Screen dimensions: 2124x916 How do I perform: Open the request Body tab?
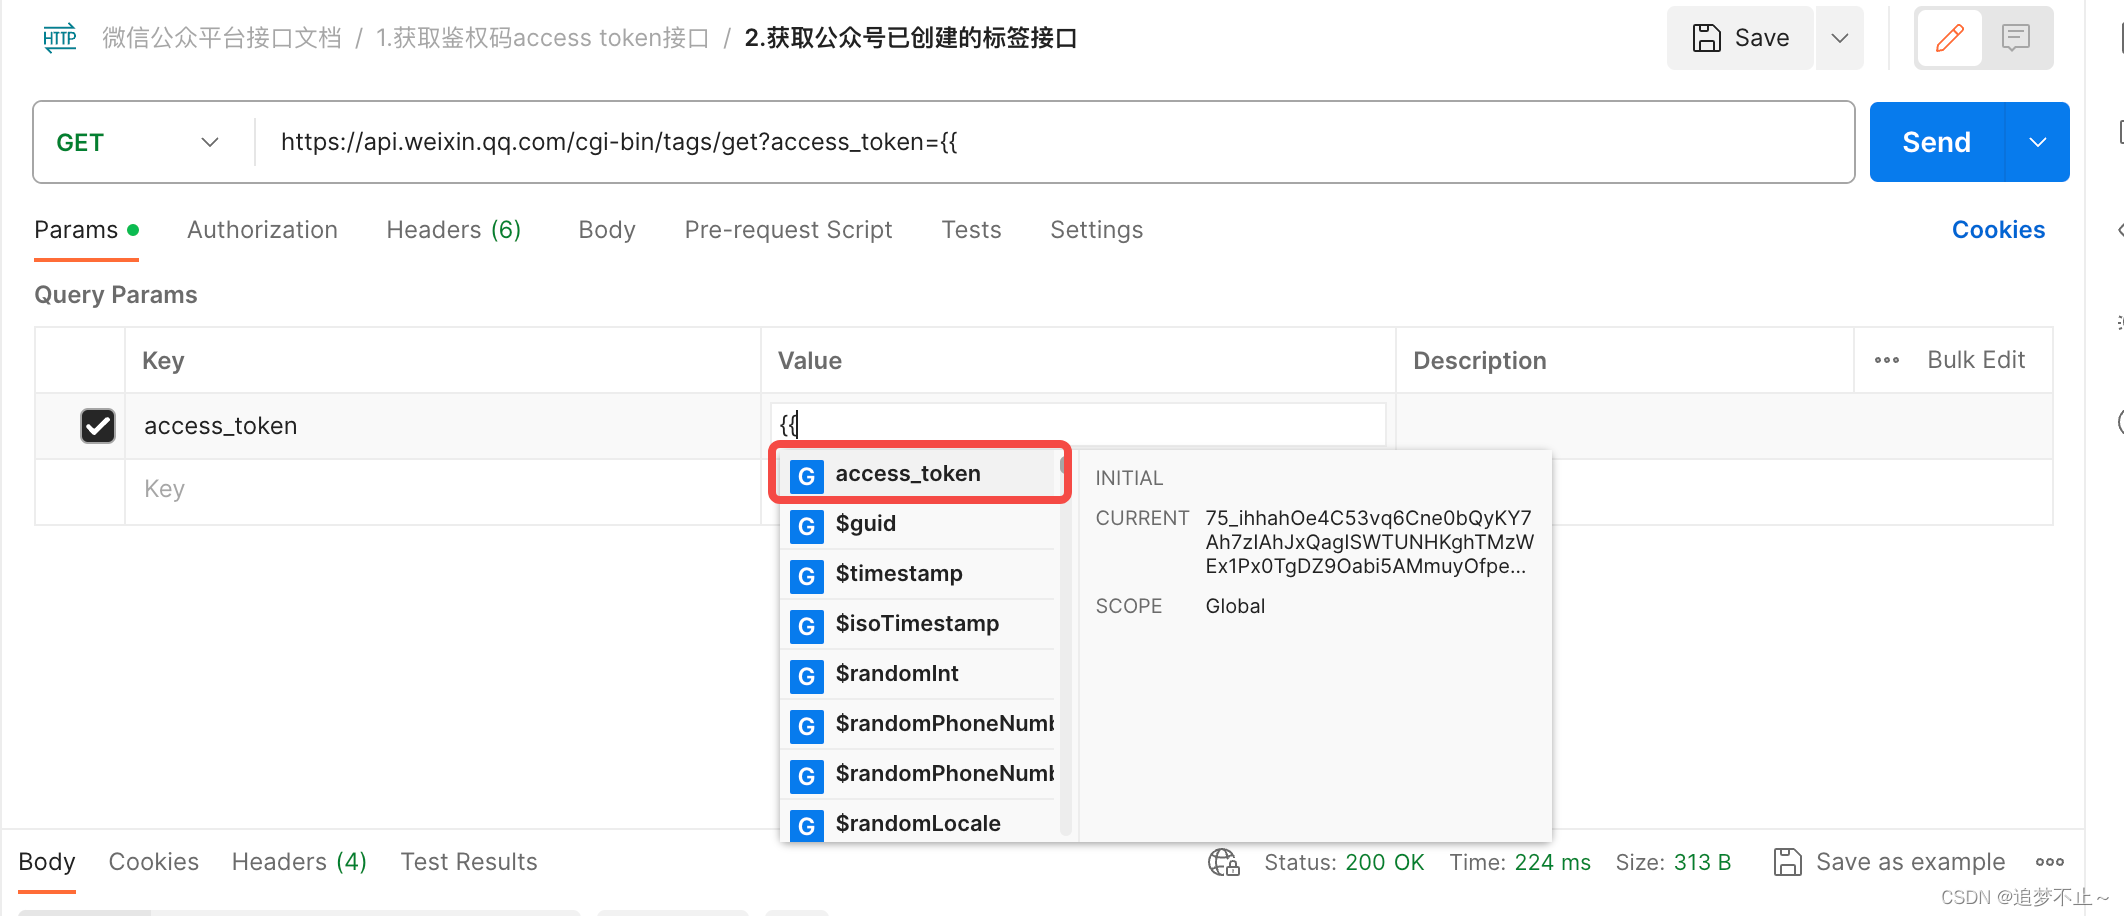coord(607,230)
